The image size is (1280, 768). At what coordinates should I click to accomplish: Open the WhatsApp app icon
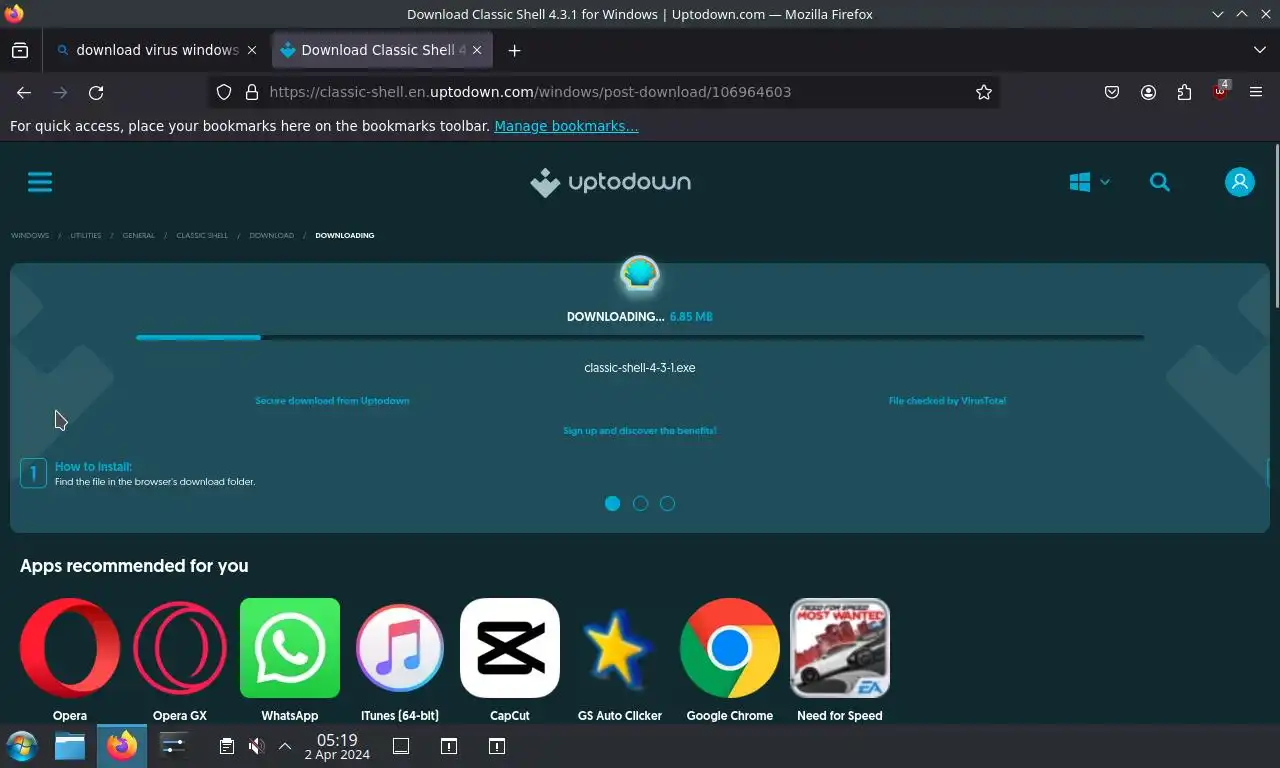[x=290, y=648]
